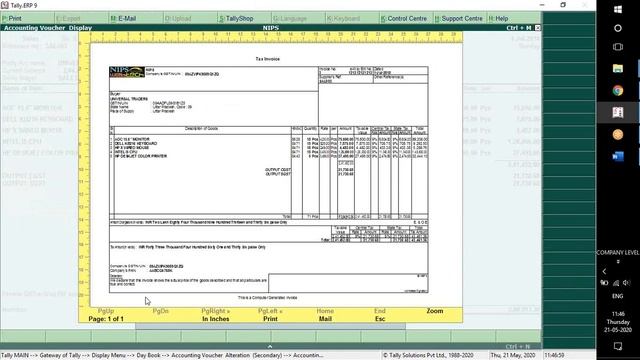The width and height of the screenshot is (640, 360).
Task: Click the battery tray icon
Action: (x=604, y=282)
